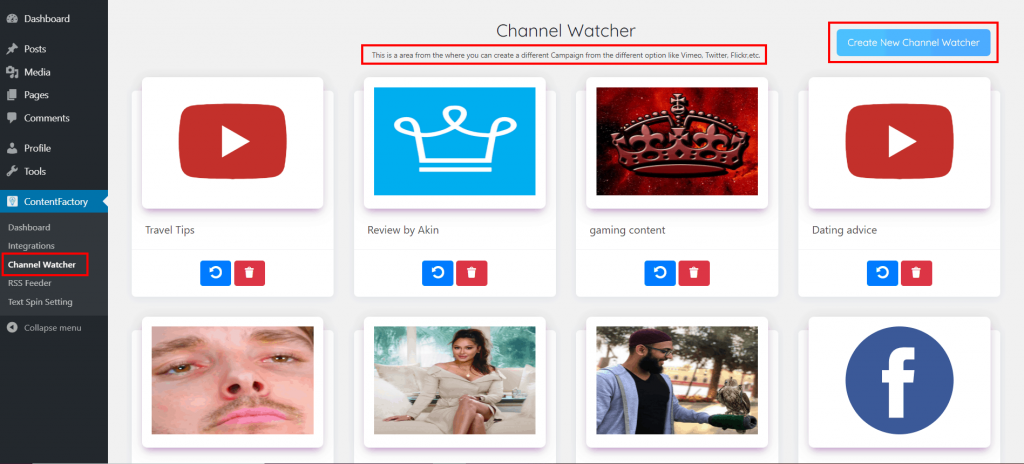
Task: Open the Integrations submenu link
Action: tap(31, 245)
